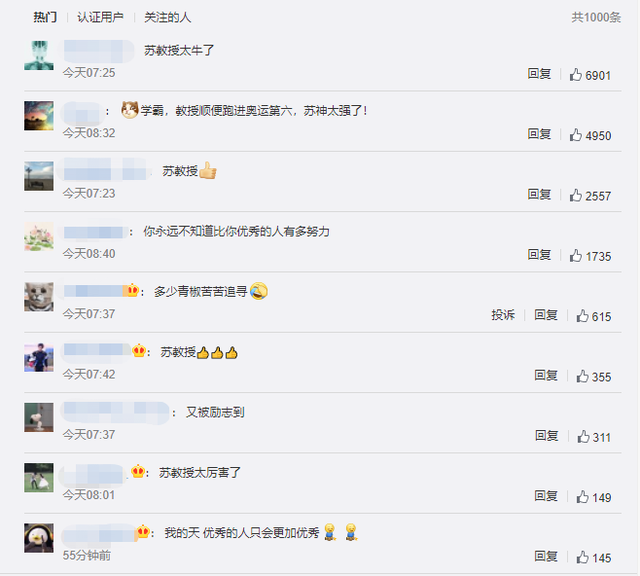Viewport: 640px width, 576px height.
Task: Click thumbs-up icon beside 149
Action: [x=582, y=497]
